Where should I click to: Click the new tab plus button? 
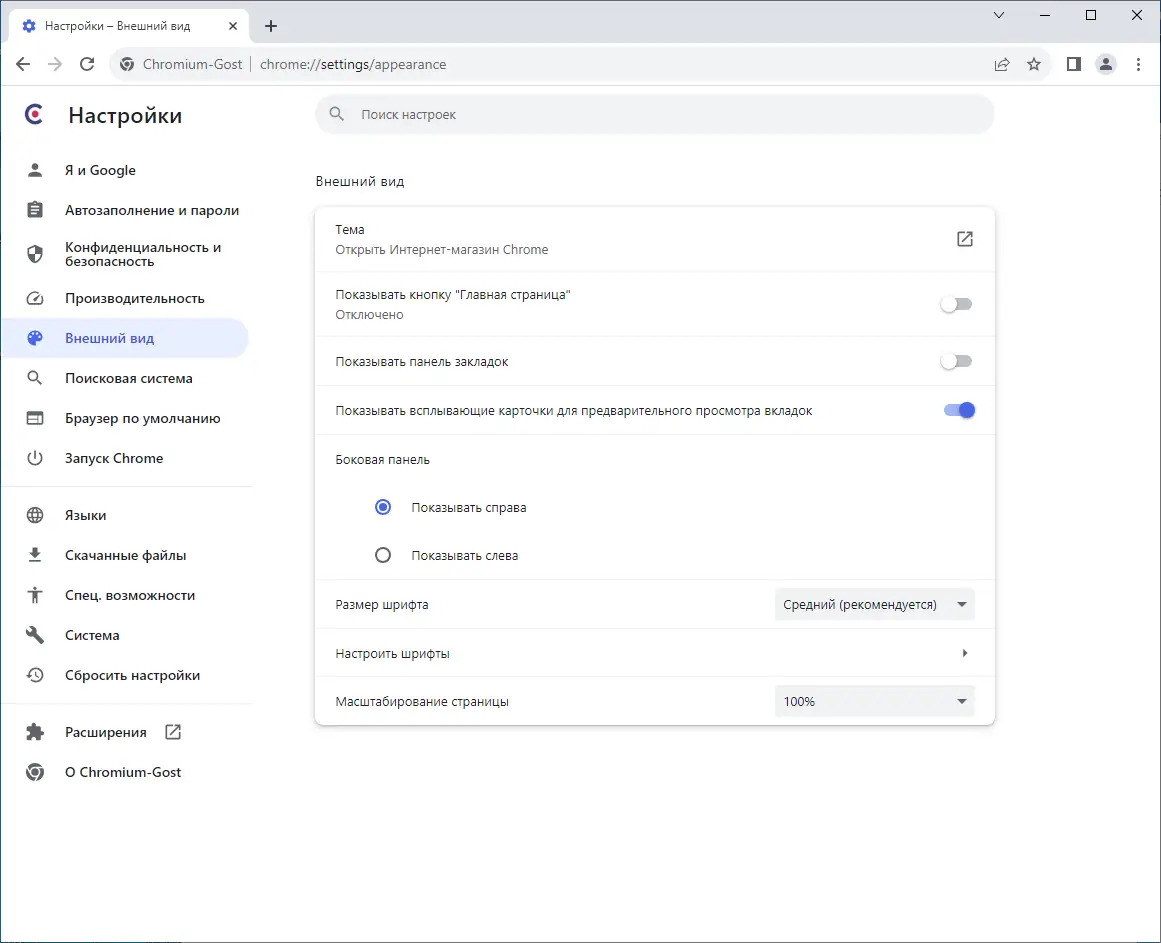click(x=271, y=26)
